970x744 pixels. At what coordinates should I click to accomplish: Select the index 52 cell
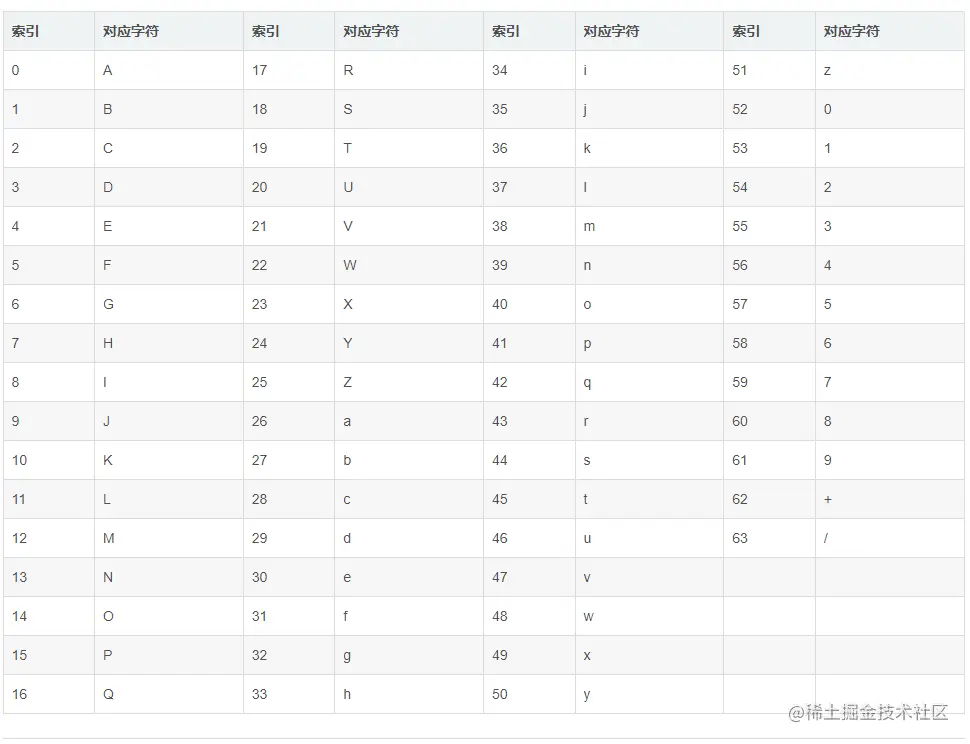click(x=770, y=109)
